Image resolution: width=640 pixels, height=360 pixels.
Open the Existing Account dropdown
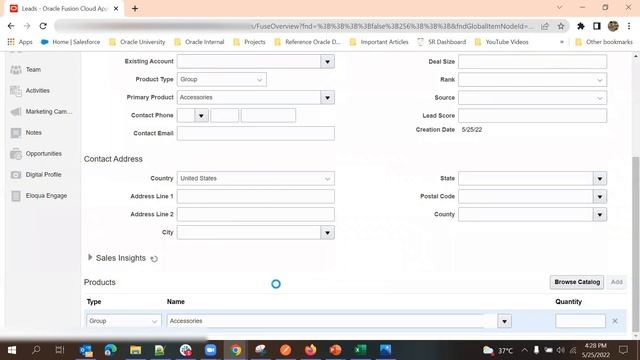tap(327, 62)
